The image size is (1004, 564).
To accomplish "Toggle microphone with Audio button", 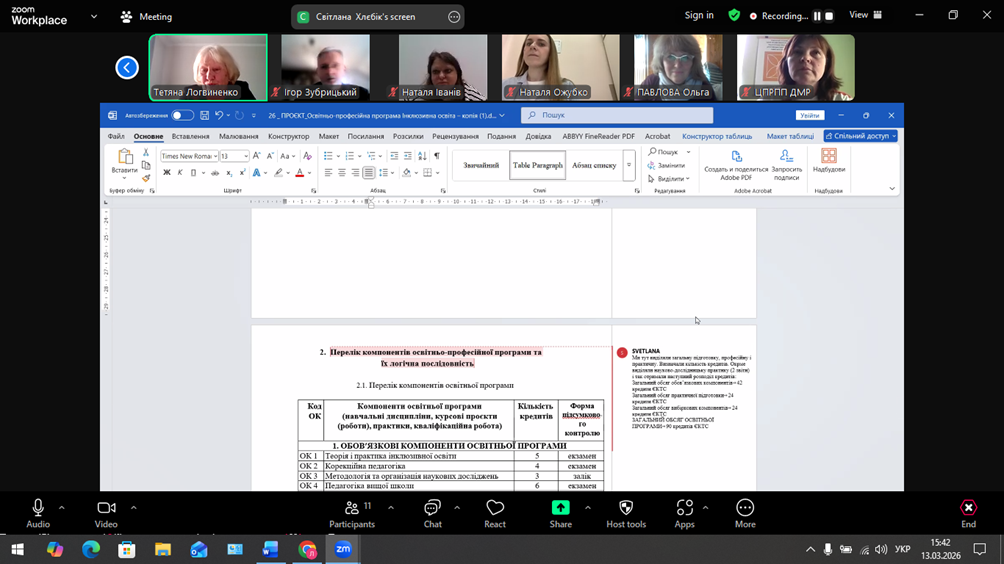I will tap(38, 513).
